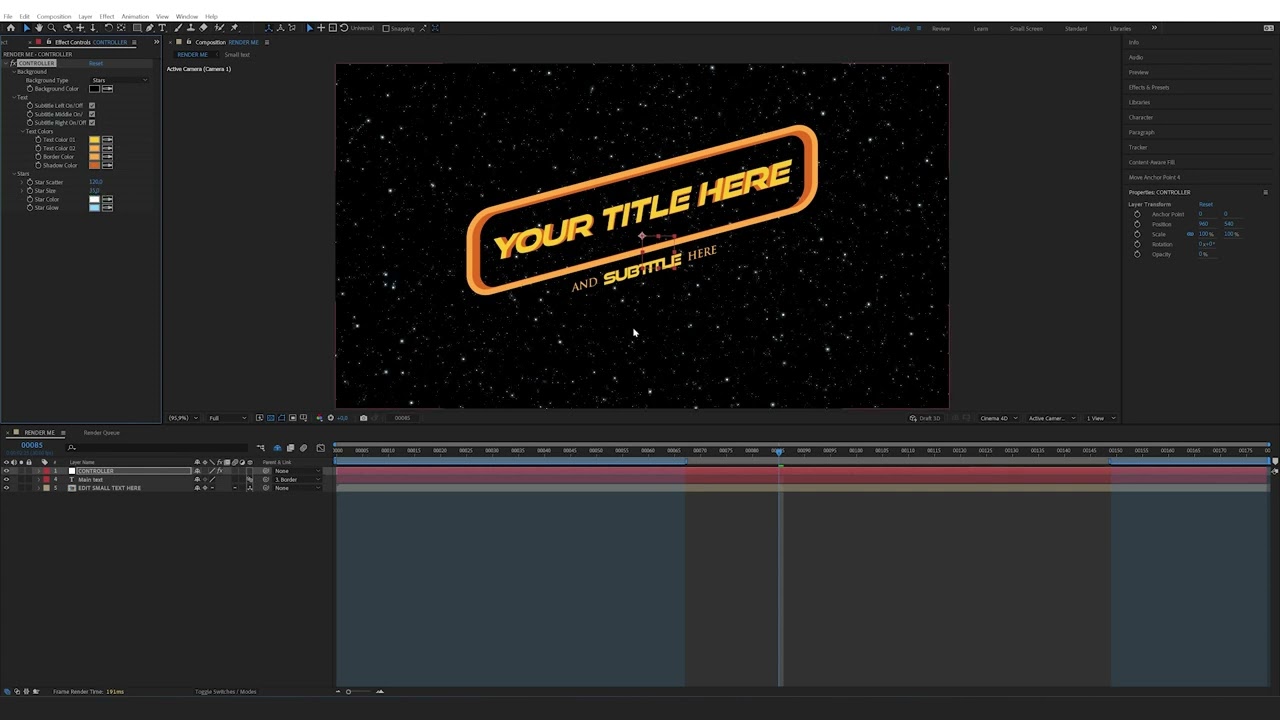Open the Effects & Presets panel
This screenshot has height=720, width=1280.
click(x=1149, y=87)
